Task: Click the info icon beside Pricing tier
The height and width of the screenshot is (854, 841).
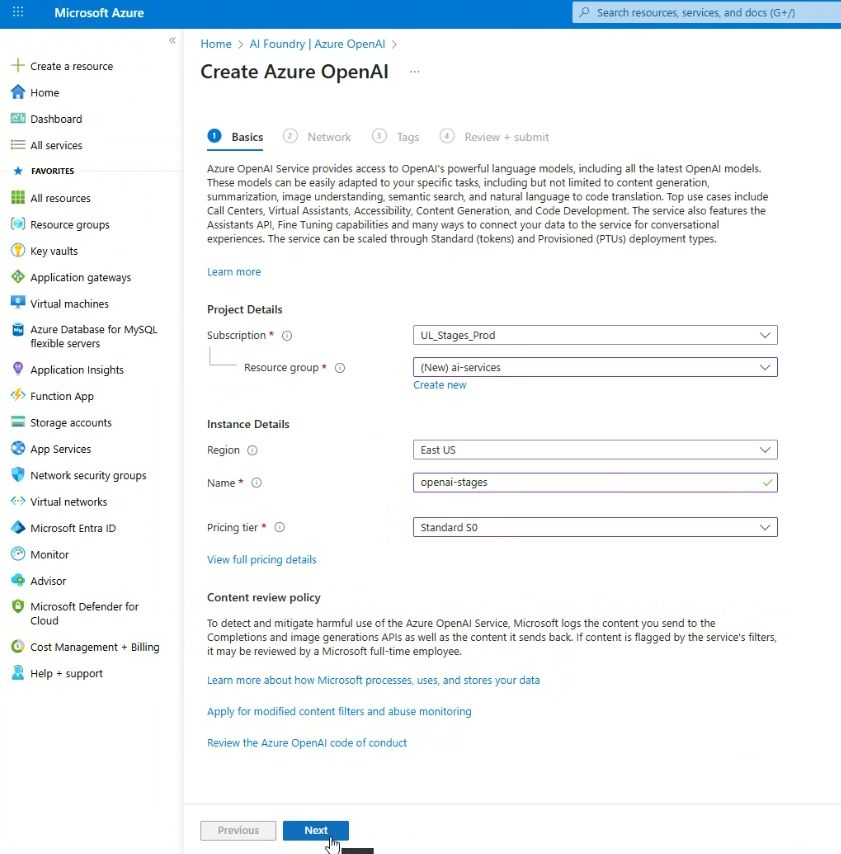Action: pos(280,527)
